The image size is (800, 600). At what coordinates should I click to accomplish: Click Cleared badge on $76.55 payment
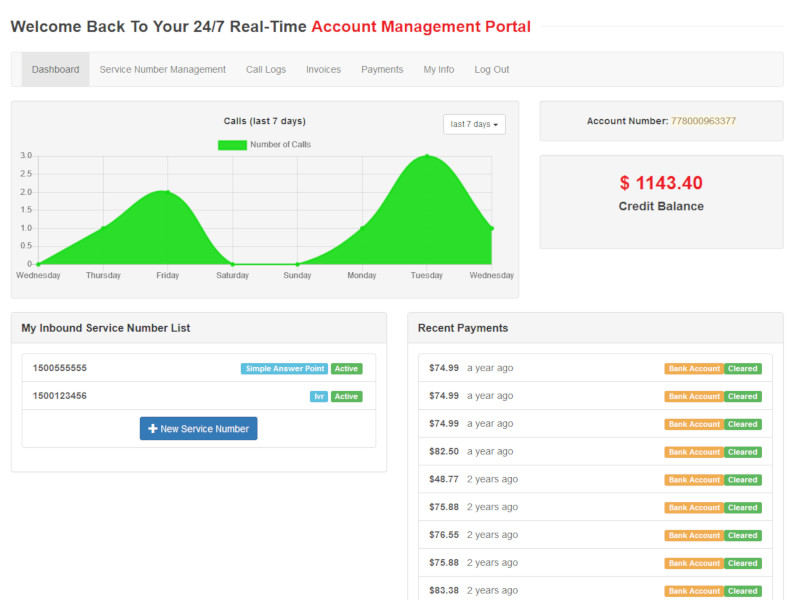742,536
